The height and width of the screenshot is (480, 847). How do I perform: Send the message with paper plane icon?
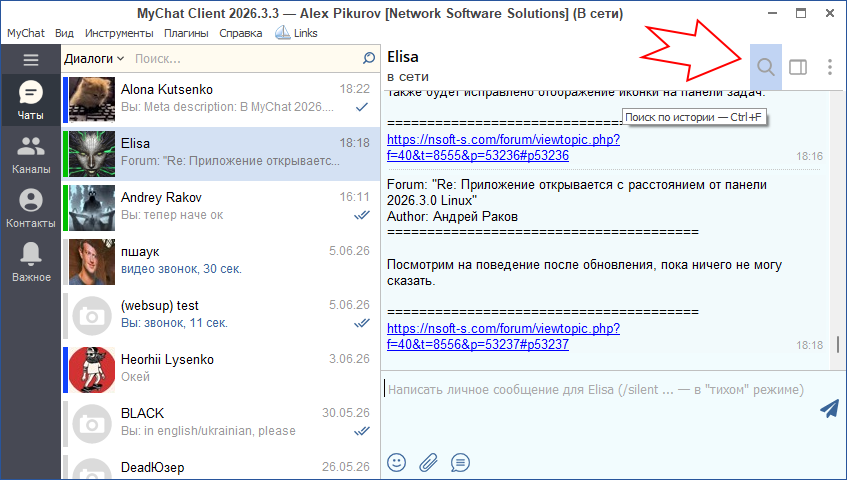(830, 409)
